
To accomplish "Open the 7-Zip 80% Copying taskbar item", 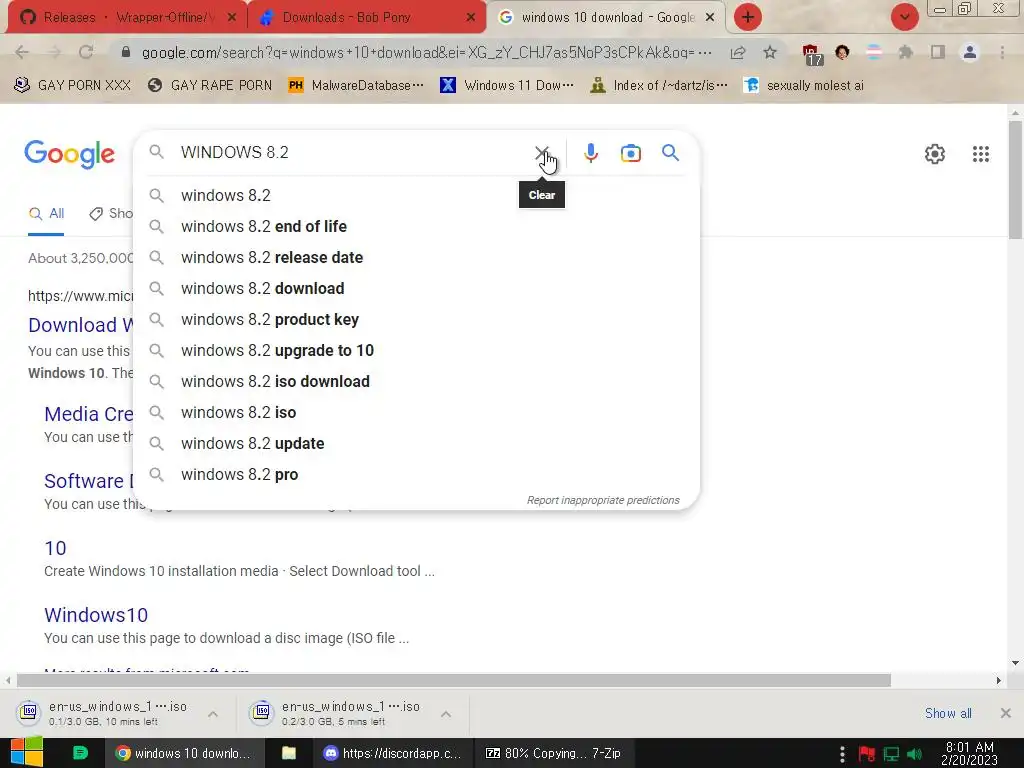I will 552,754.
